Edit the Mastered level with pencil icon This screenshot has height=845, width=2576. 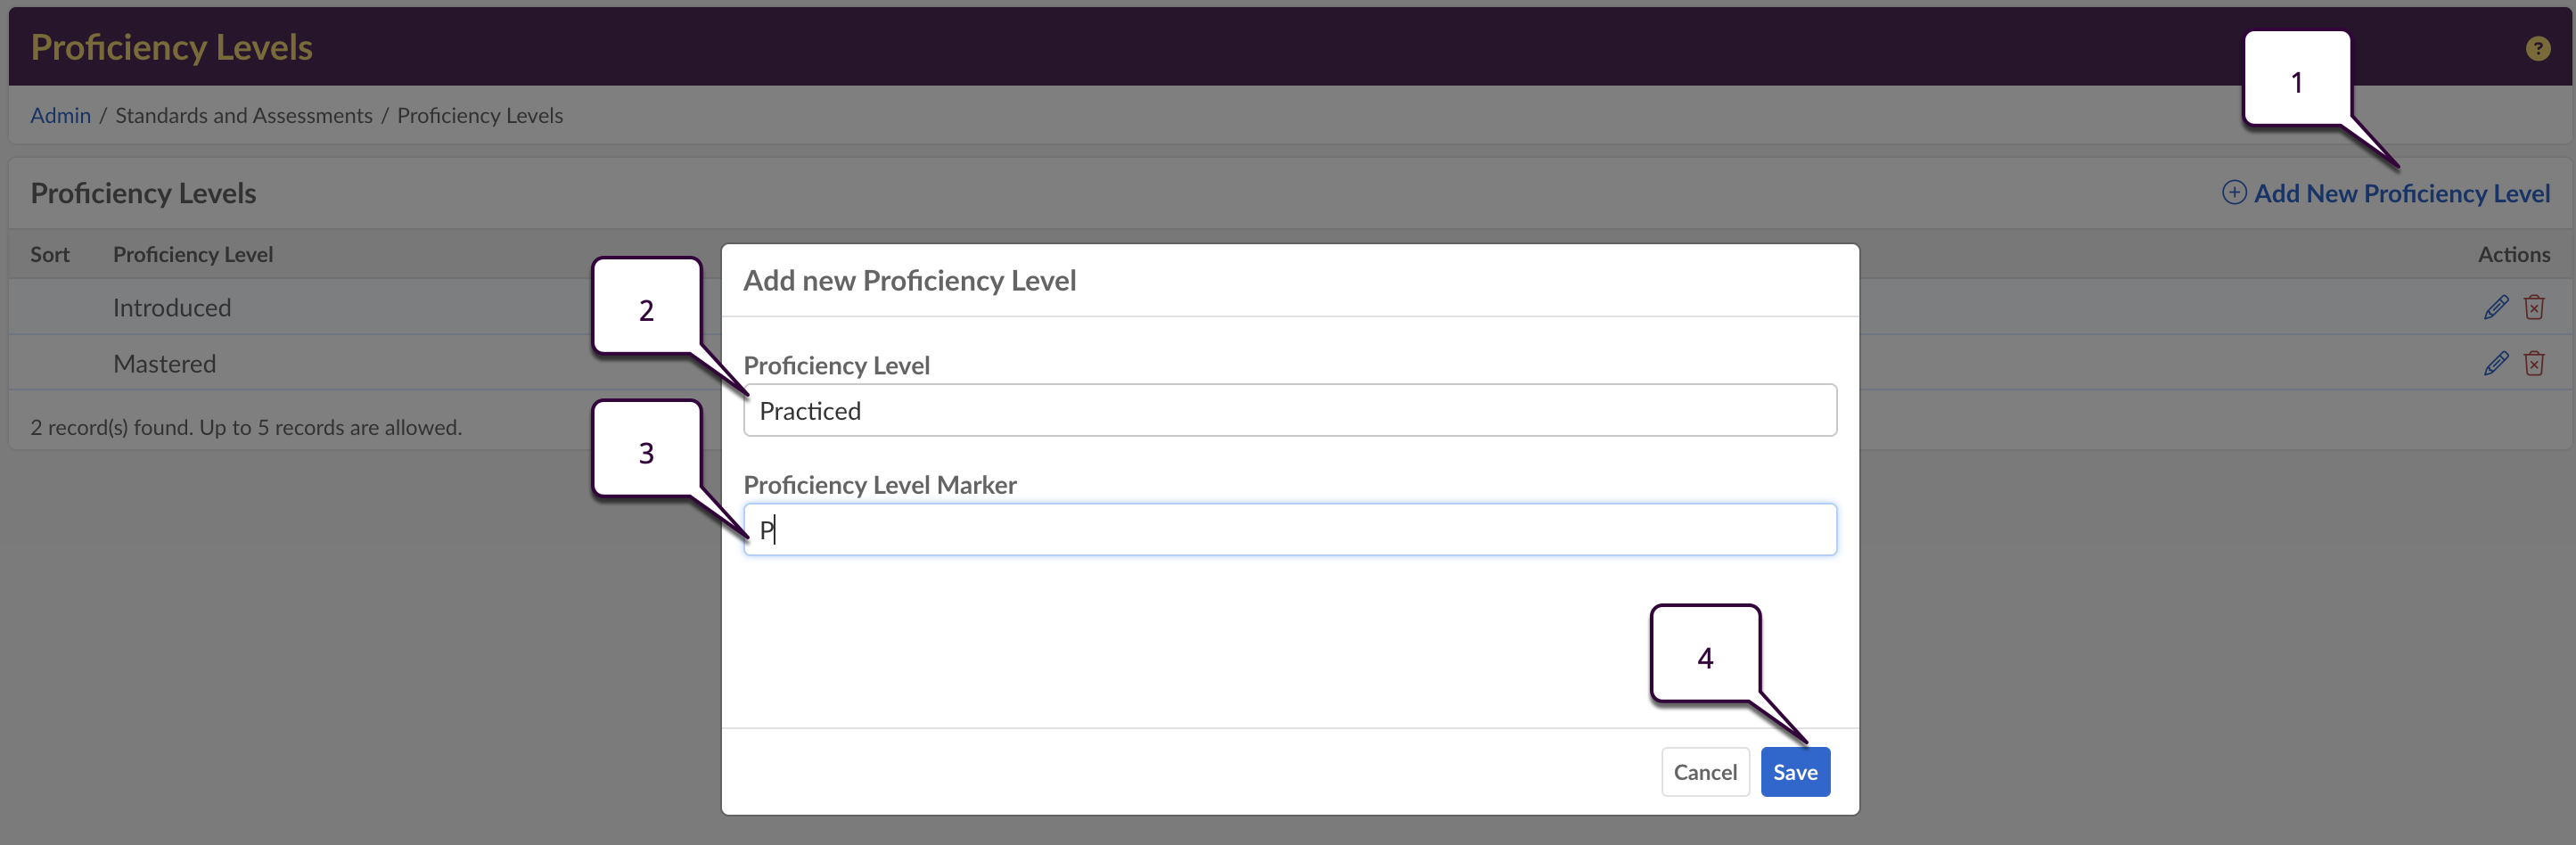pyautogui.click(x=2495, y=363)
